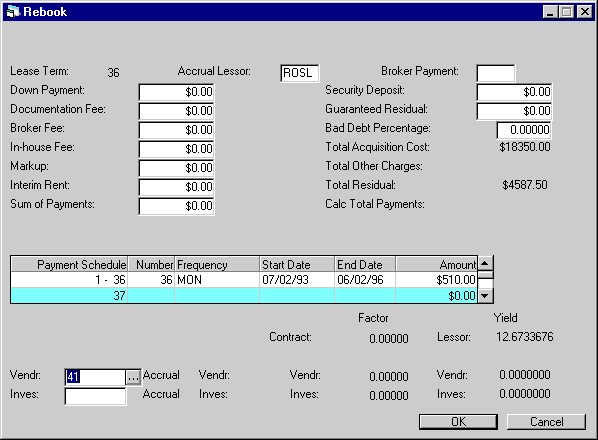This screenshot has height=440, width=598.
Task: Select the Down Payment amount field
Action: tap(176, 92)
